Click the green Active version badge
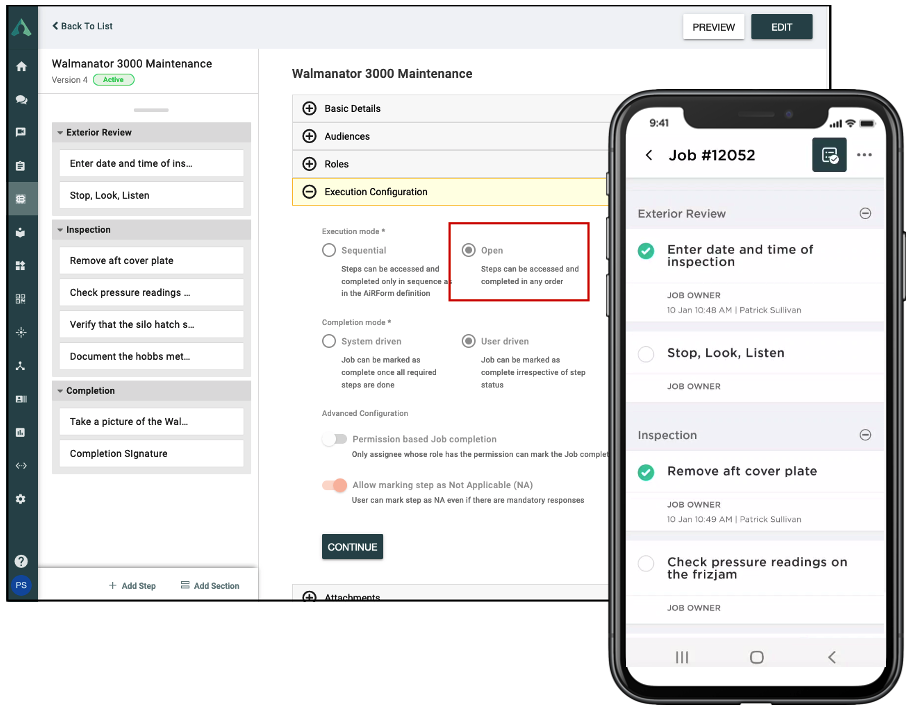 coord(113,80)
